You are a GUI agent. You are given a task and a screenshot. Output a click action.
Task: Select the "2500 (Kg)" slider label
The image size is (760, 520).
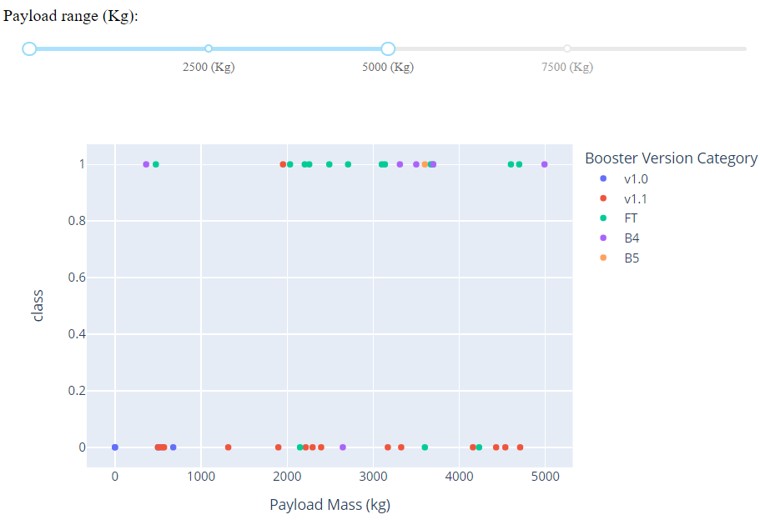(x=208, y=67)
